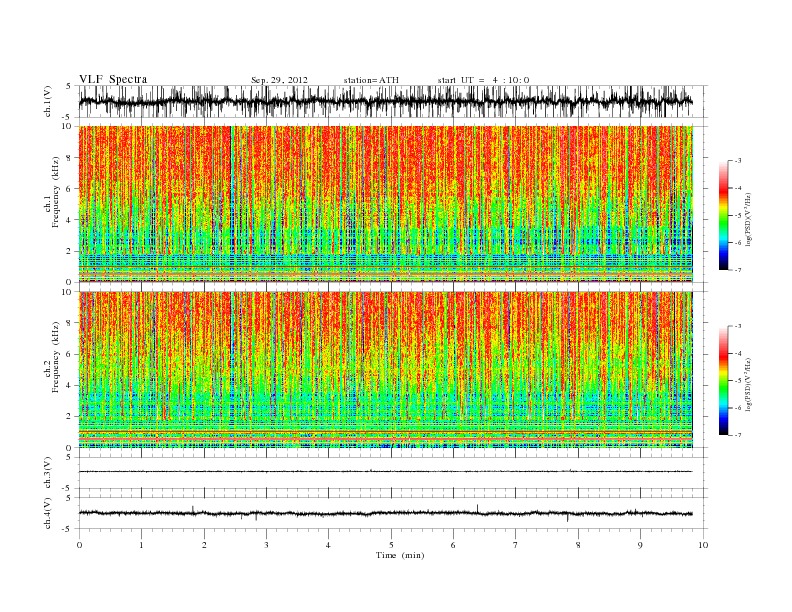Click the "6" kHz tick on ch.2 frequency axis
The height and width of the screenshot is (612, 792).
[70, 354]
